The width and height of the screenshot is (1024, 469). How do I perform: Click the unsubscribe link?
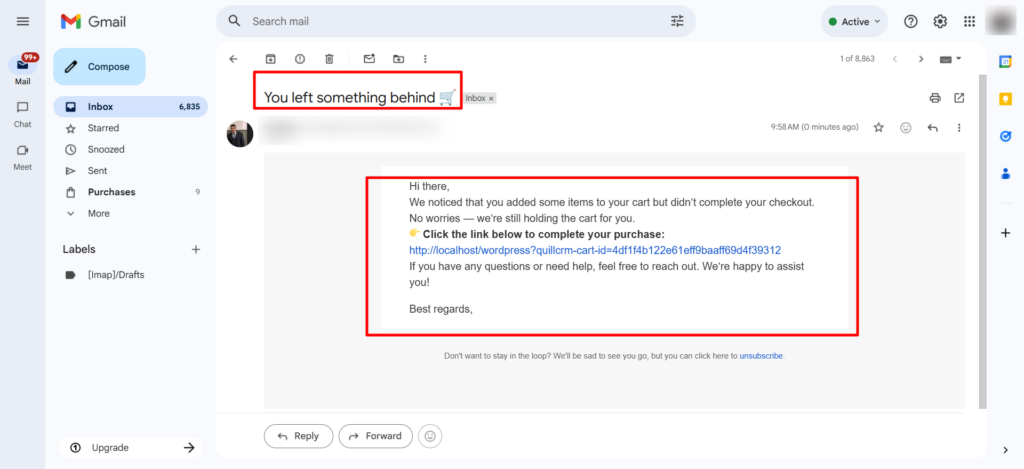click(x=761, y=355)
